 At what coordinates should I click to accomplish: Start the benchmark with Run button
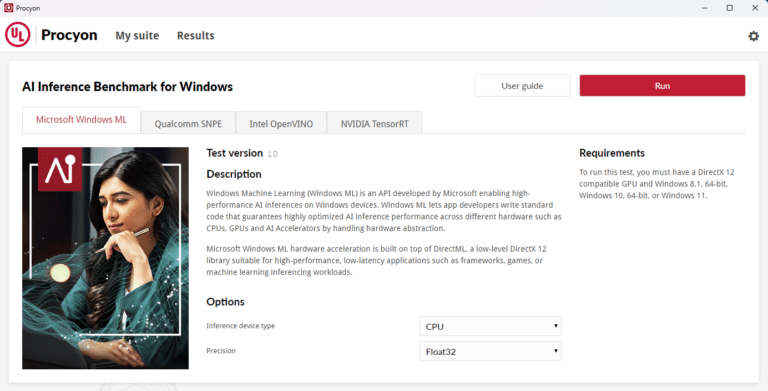(662, 86)
